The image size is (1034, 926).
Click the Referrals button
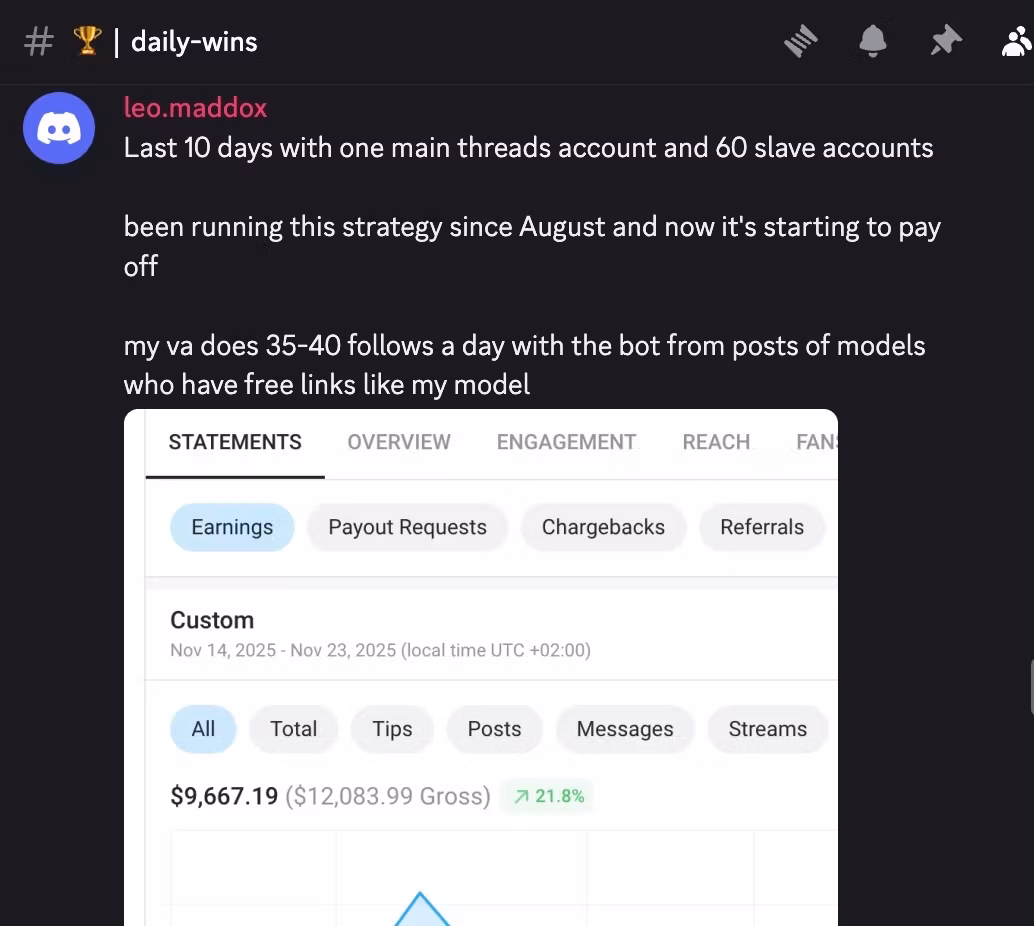(x=762, y=527)
